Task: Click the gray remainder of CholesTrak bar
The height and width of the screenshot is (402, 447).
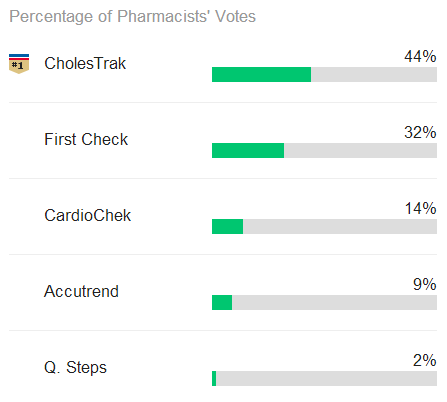Action: pyautogui.click(x=374, y=74)
